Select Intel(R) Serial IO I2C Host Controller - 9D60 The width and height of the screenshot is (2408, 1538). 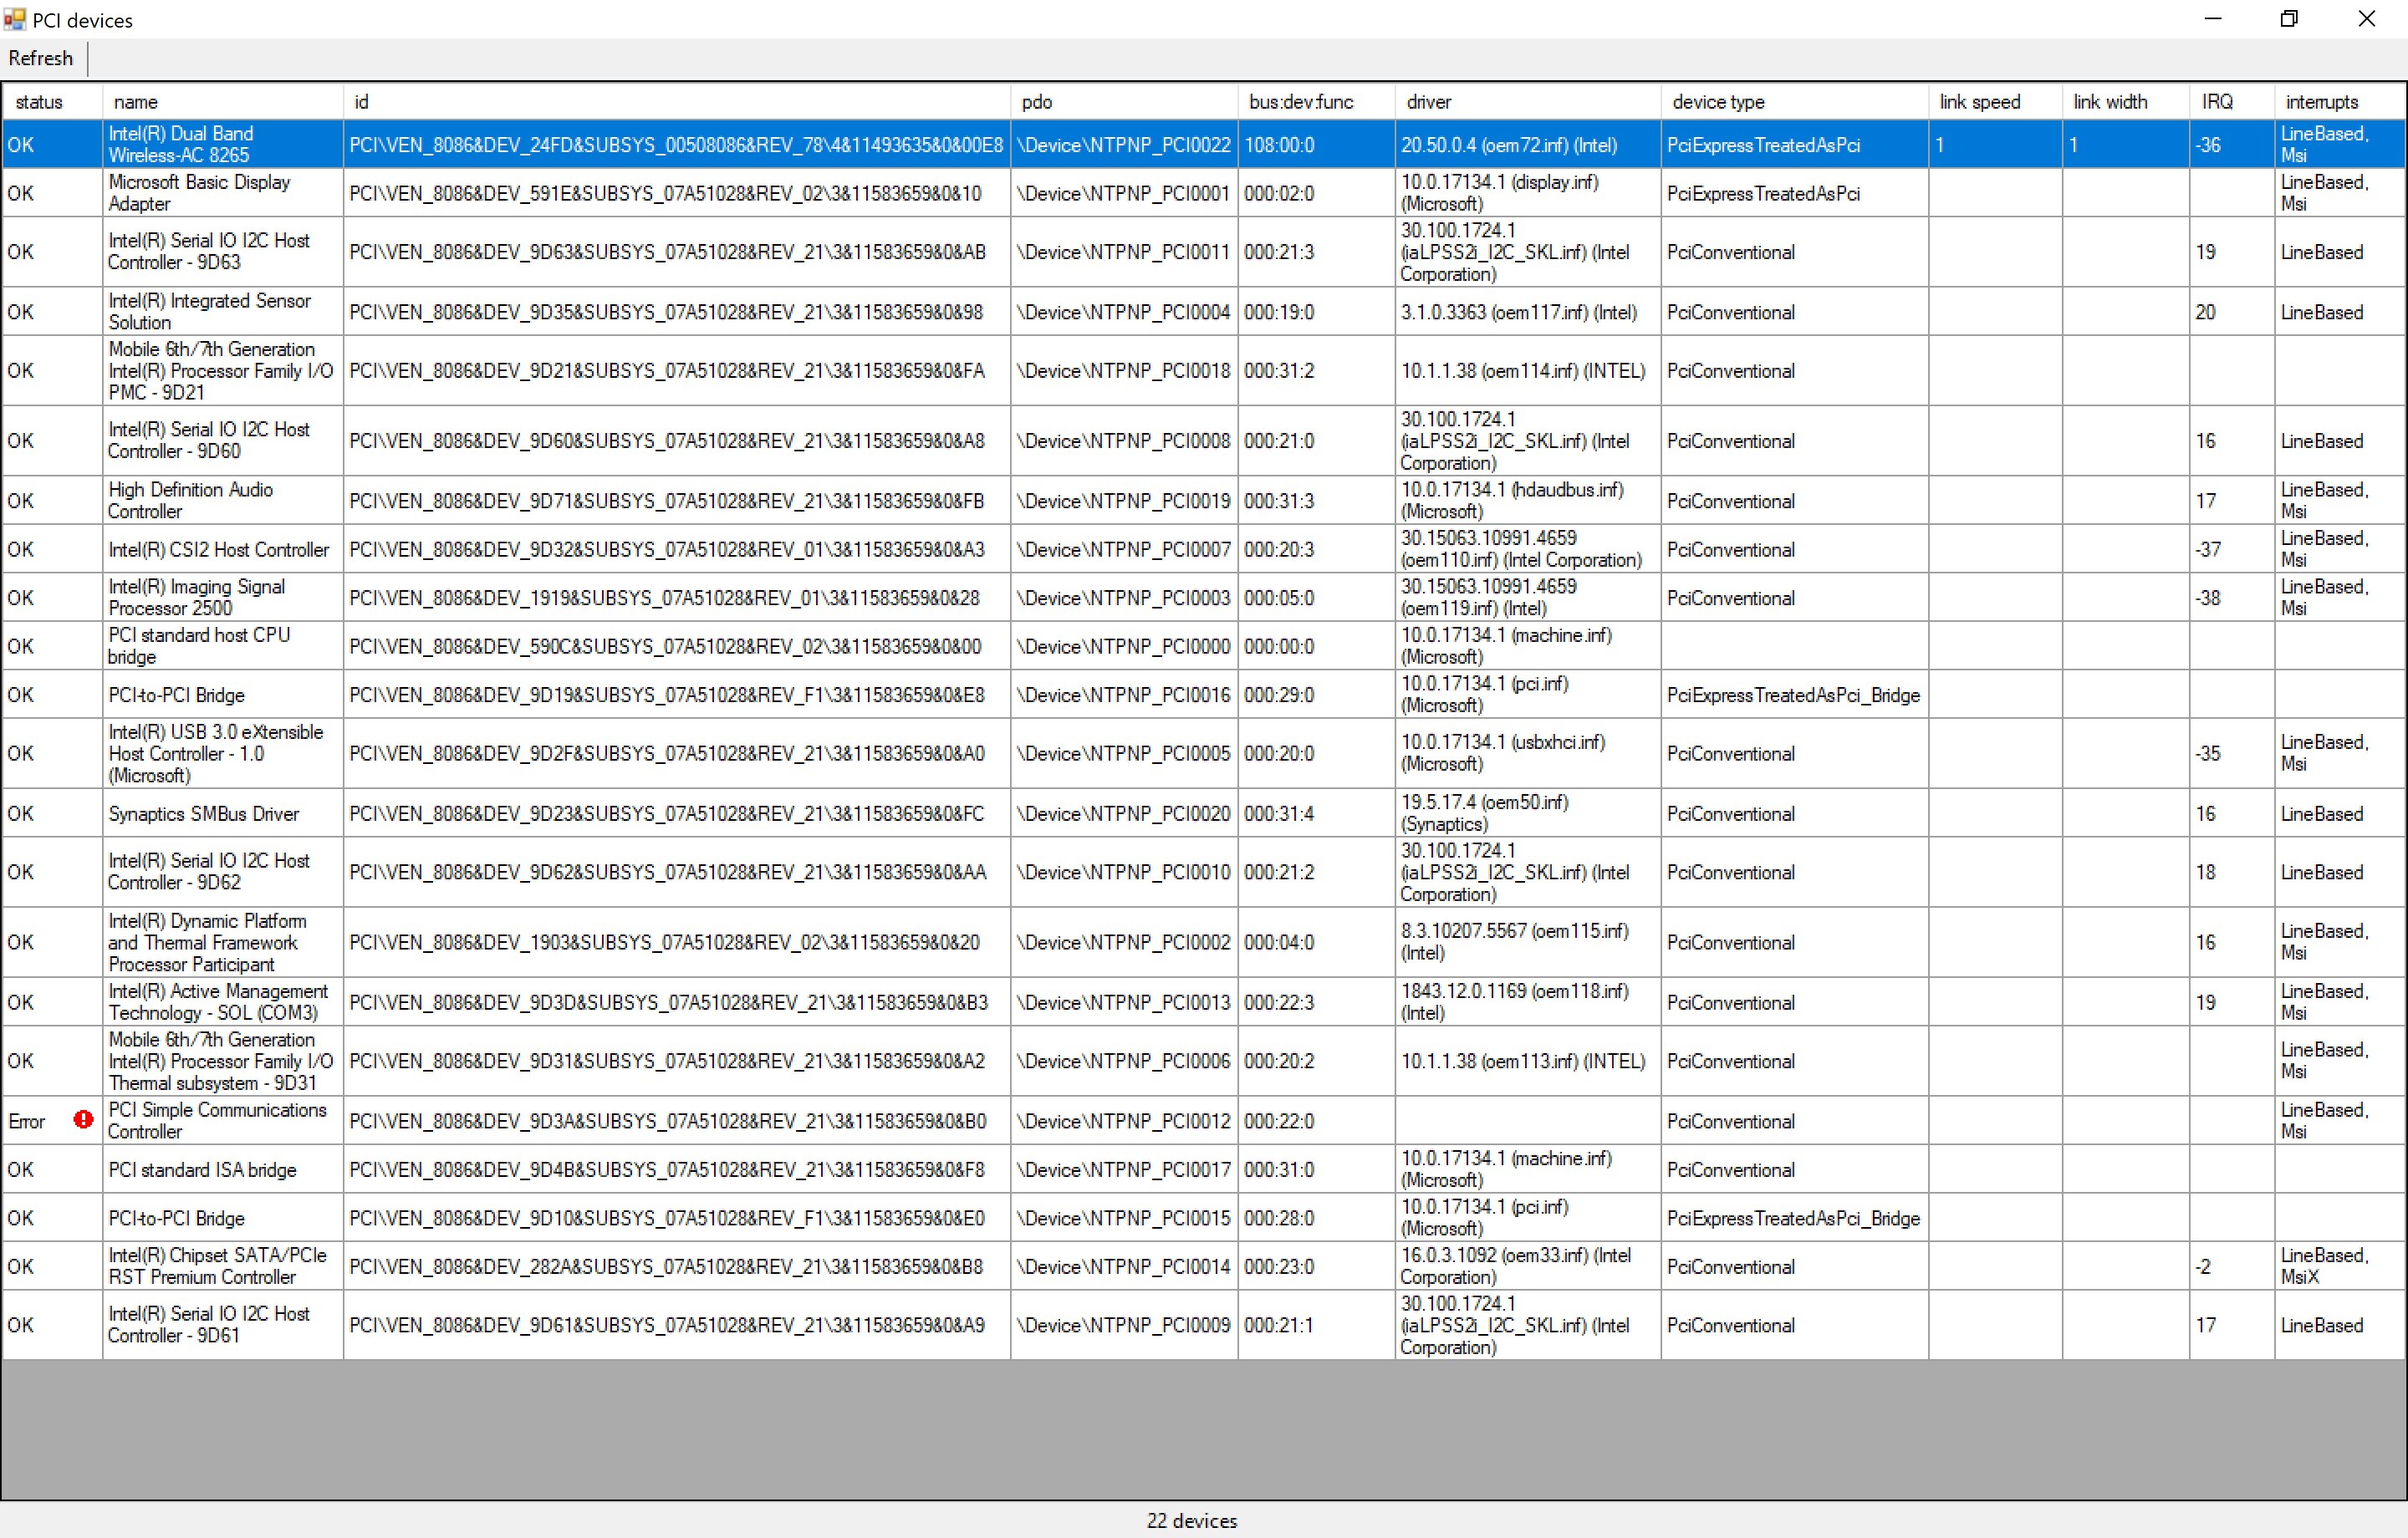coord(222,441)
